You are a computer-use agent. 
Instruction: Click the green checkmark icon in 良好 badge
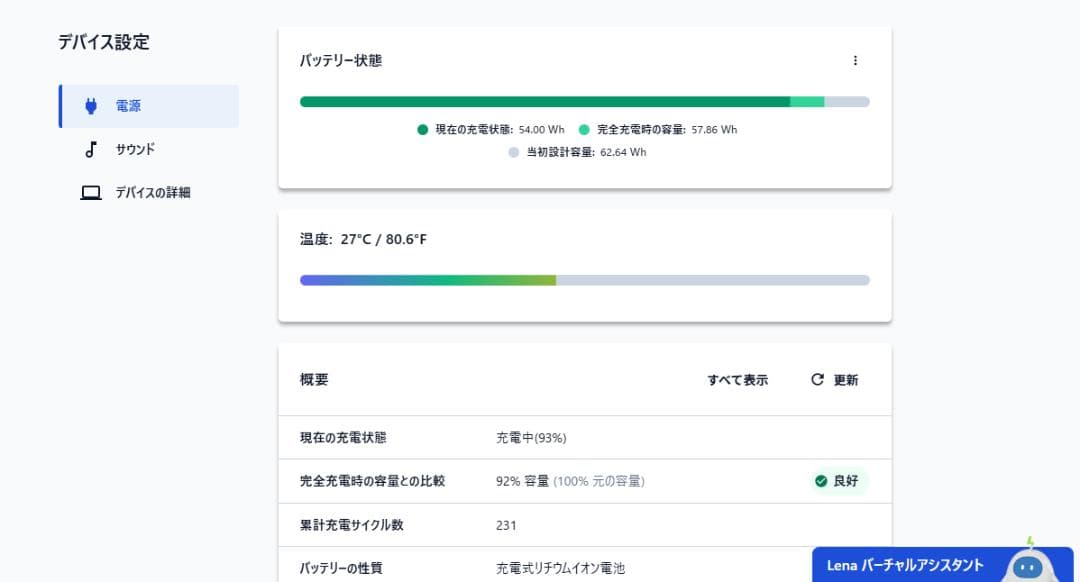821,481
